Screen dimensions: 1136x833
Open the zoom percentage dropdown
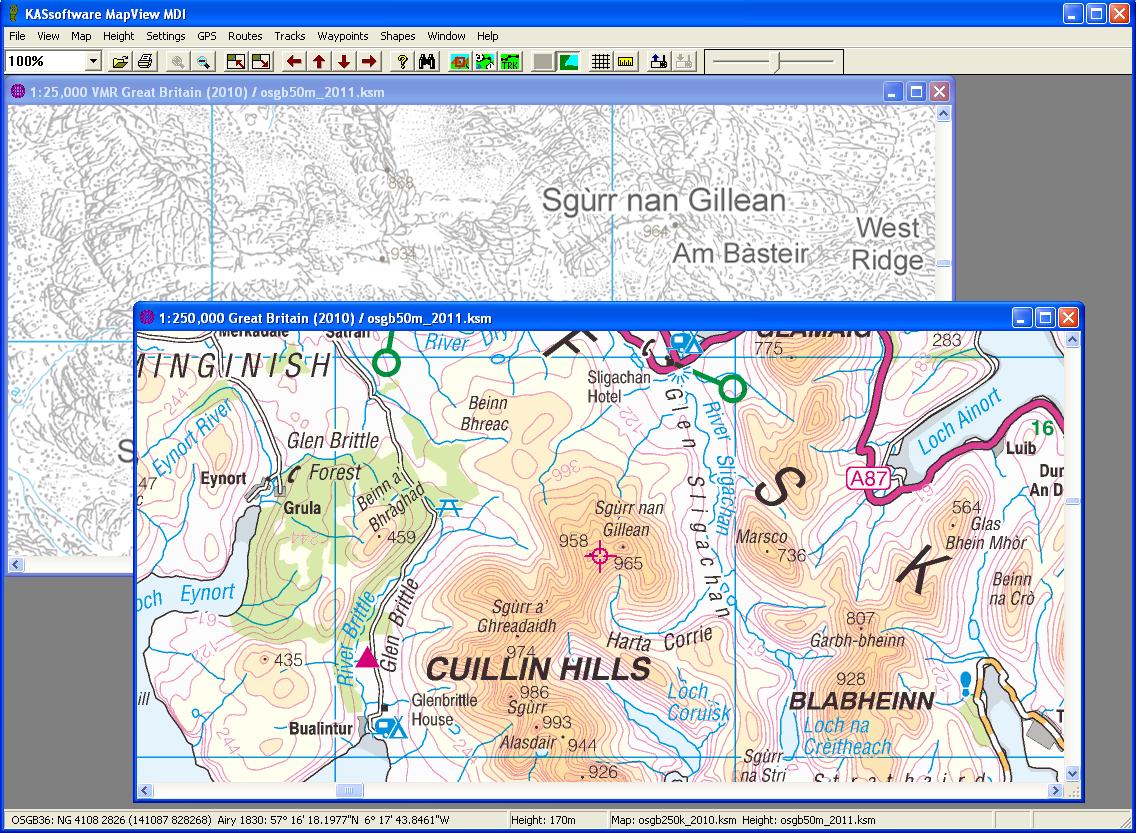pos(93,62)
